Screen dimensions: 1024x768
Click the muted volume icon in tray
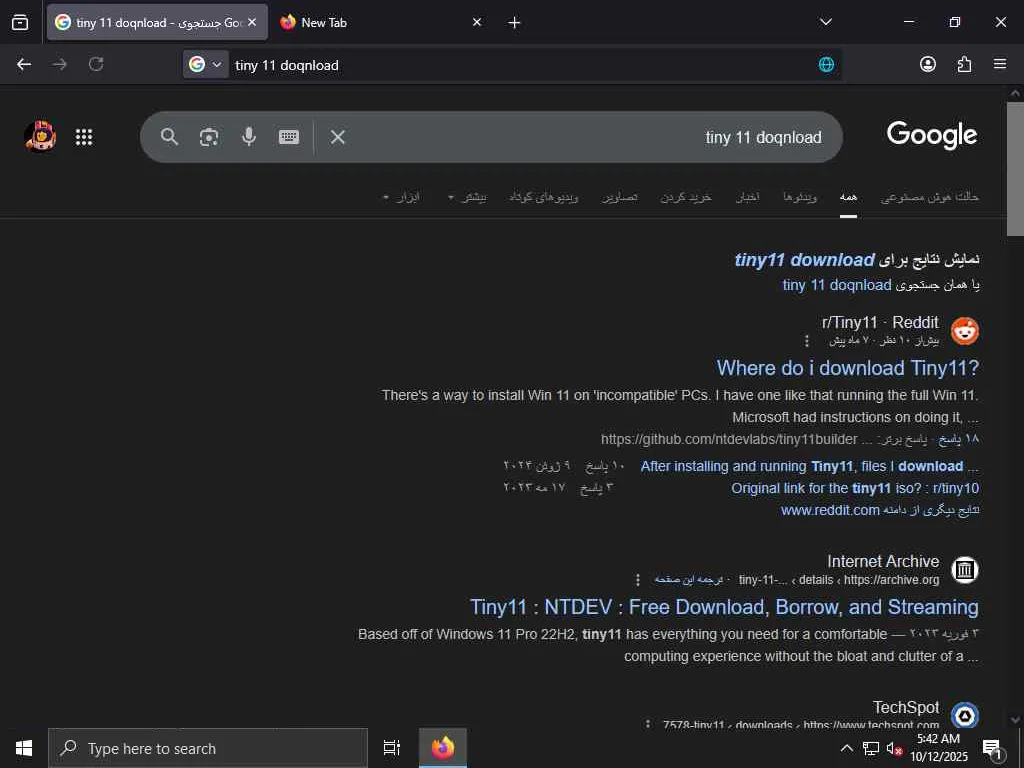click(x=894, y=748)
